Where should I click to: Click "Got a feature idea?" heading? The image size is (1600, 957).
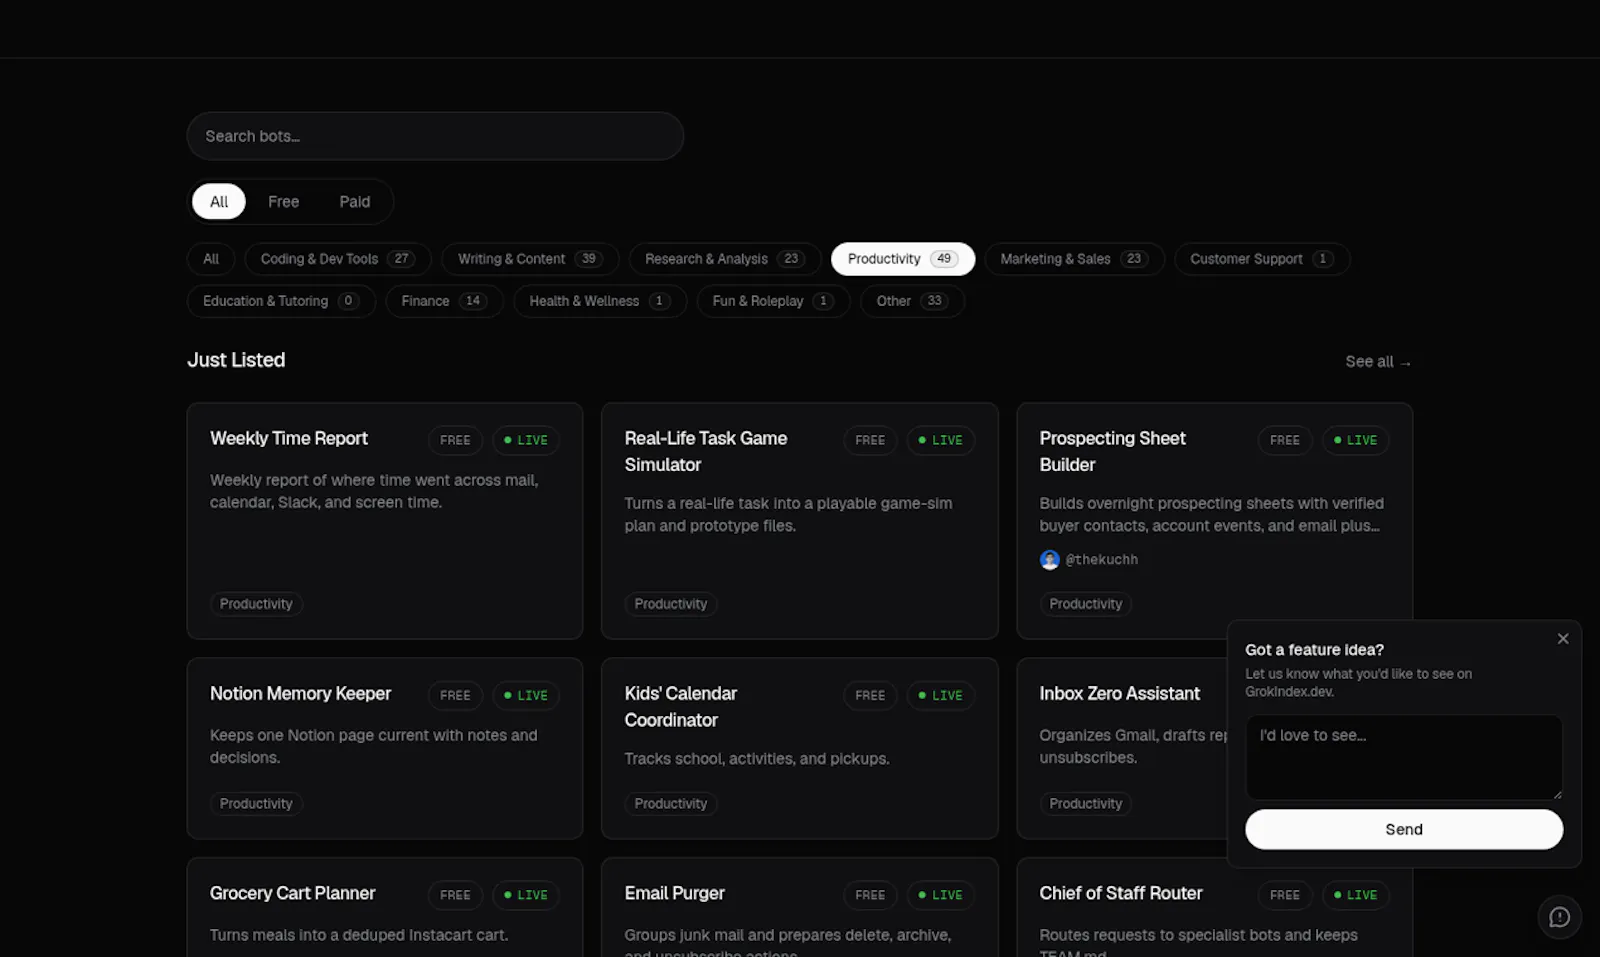(1314, 650)
